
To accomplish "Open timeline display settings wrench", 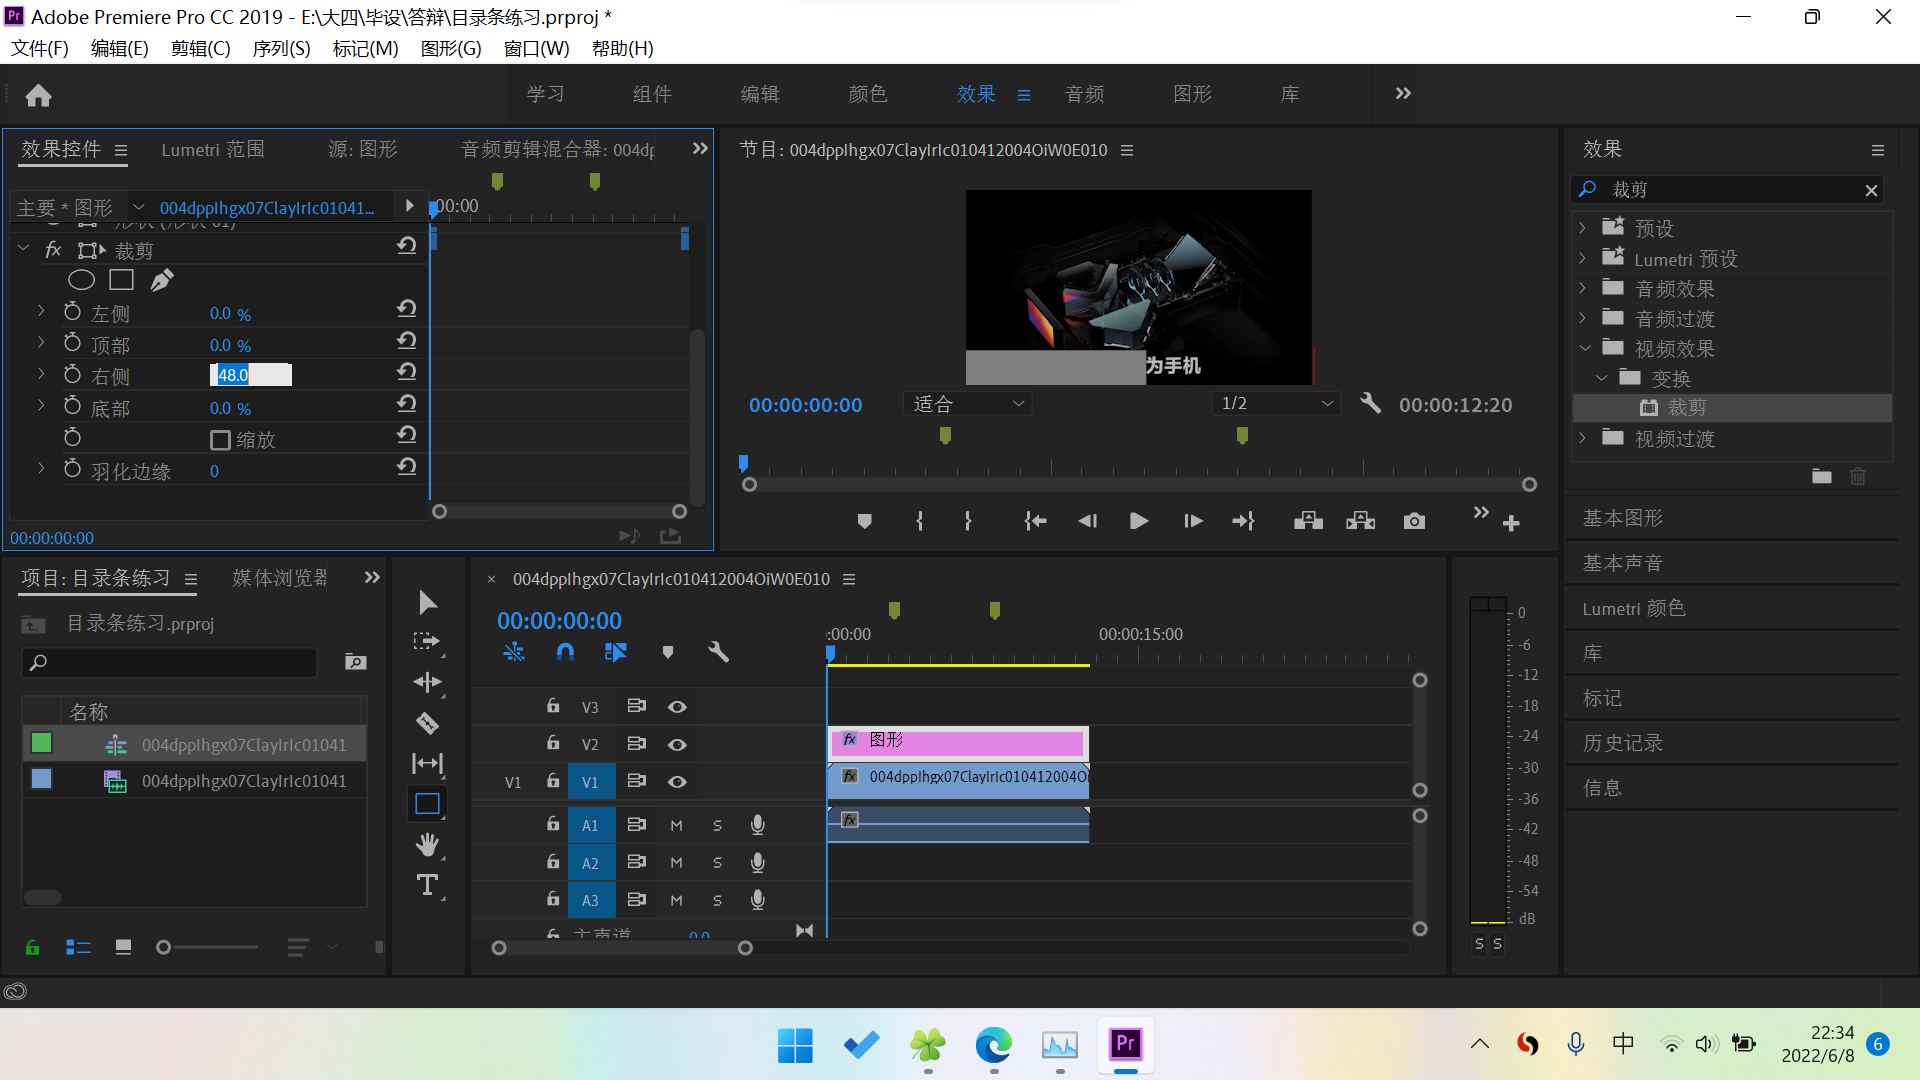I will click(x=718, y=652).
